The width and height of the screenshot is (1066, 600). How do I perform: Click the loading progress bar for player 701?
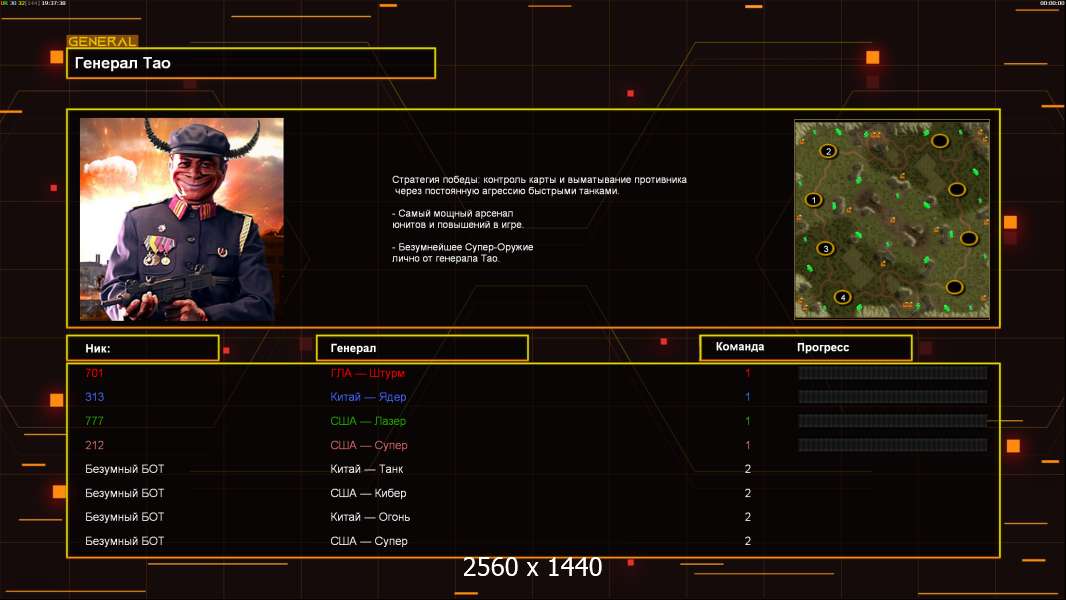[x=893, y=372]
